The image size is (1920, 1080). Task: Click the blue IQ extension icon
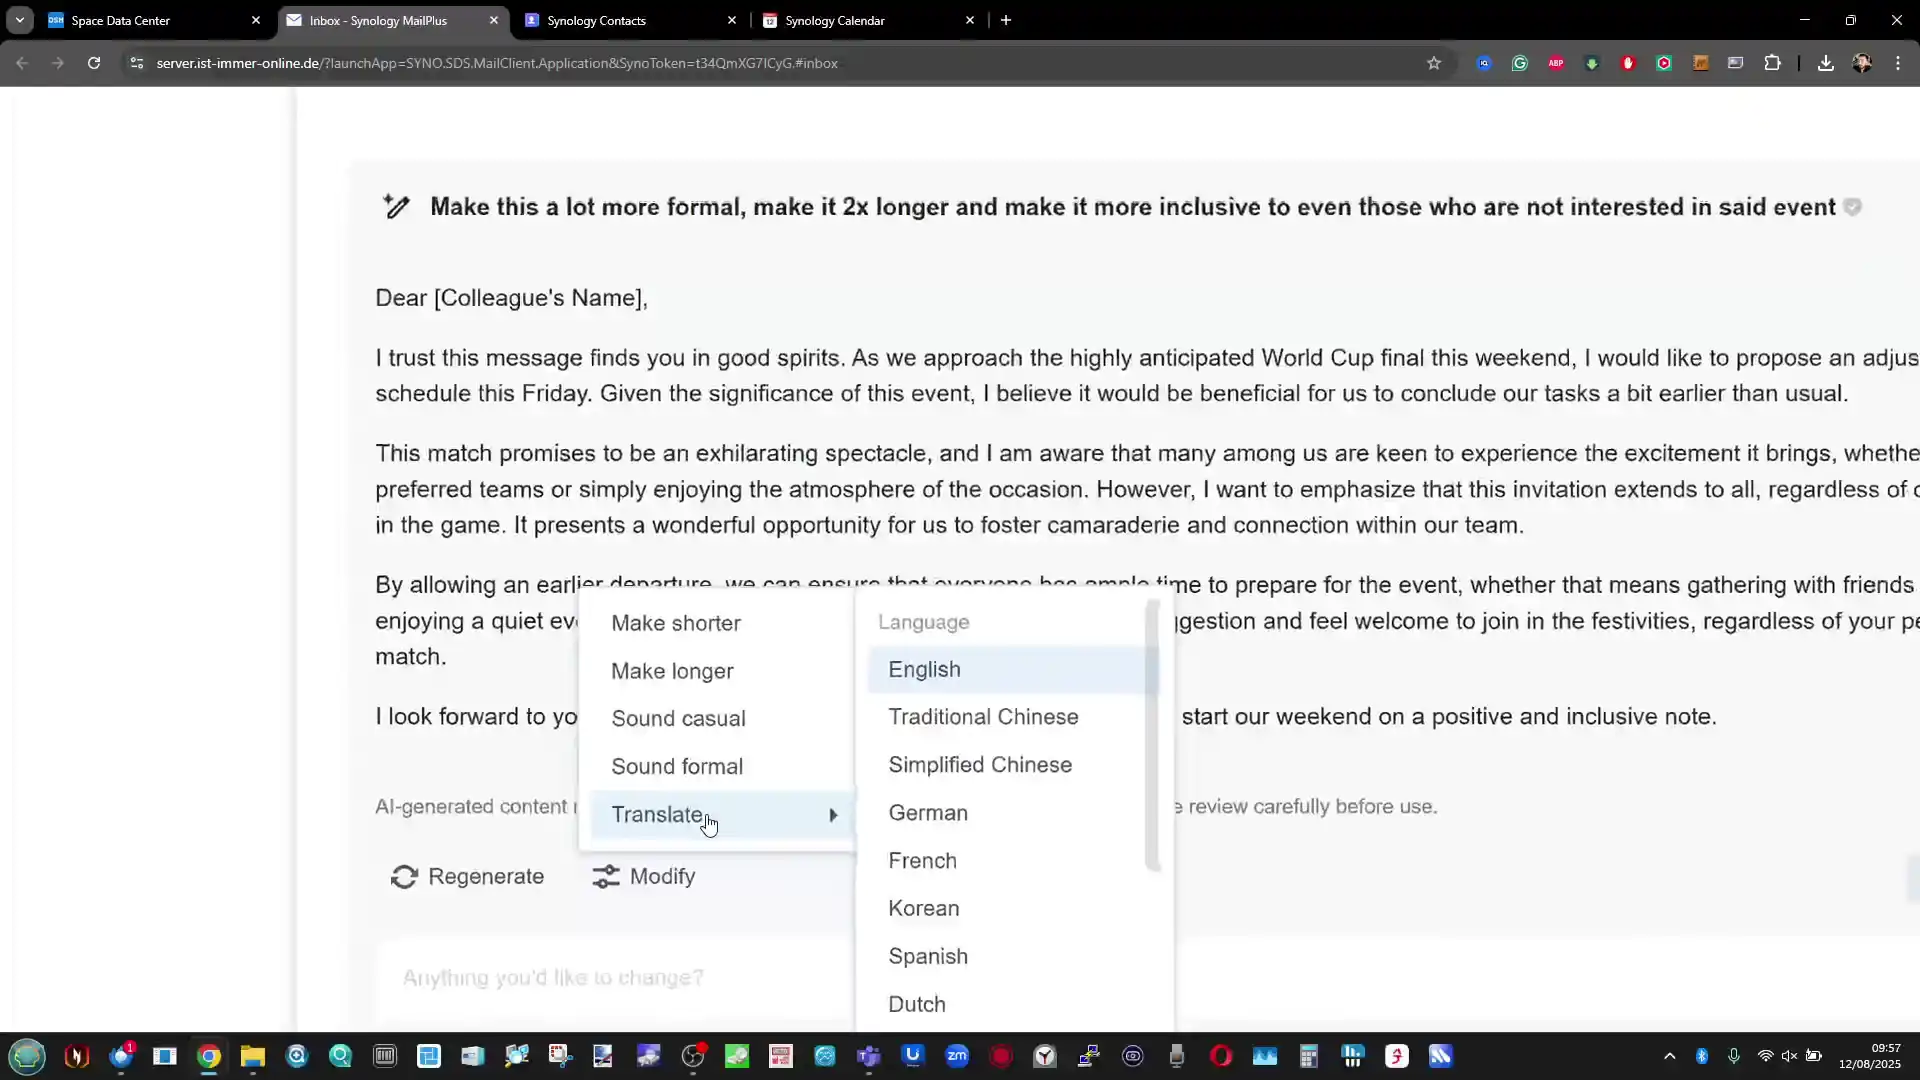[1484, 63]
